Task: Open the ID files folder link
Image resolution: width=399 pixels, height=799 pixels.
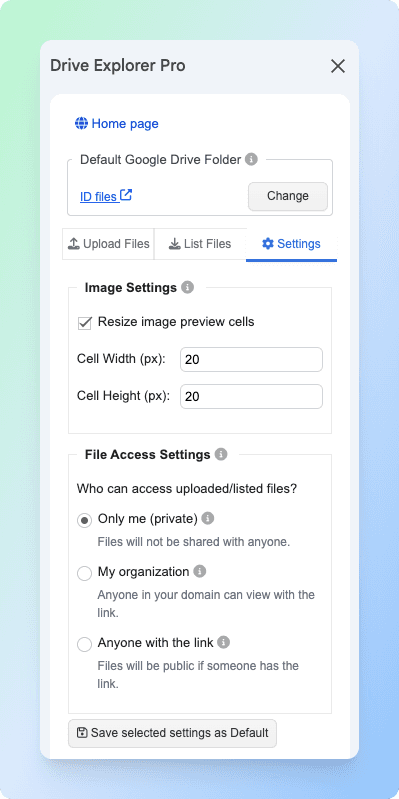Action: (x=99, y=196)
